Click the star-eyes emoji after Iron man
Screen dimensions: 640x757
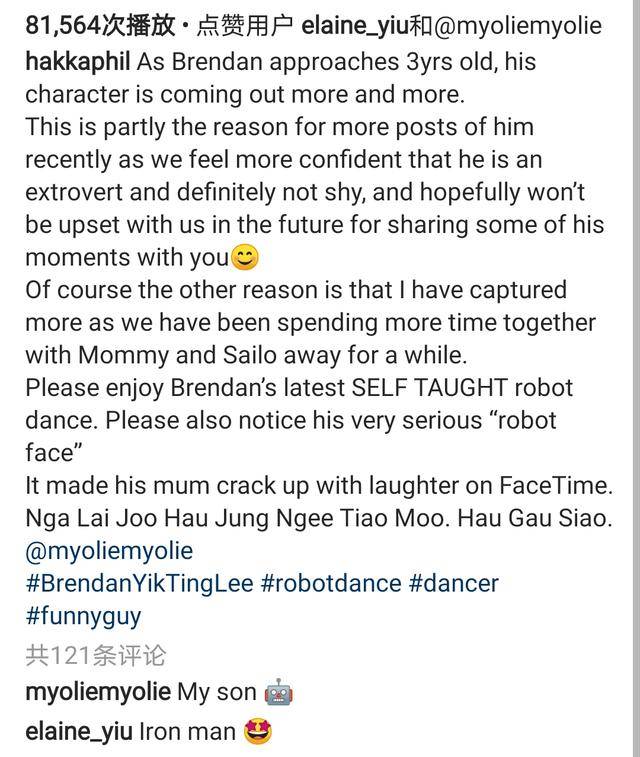[258, 732]
